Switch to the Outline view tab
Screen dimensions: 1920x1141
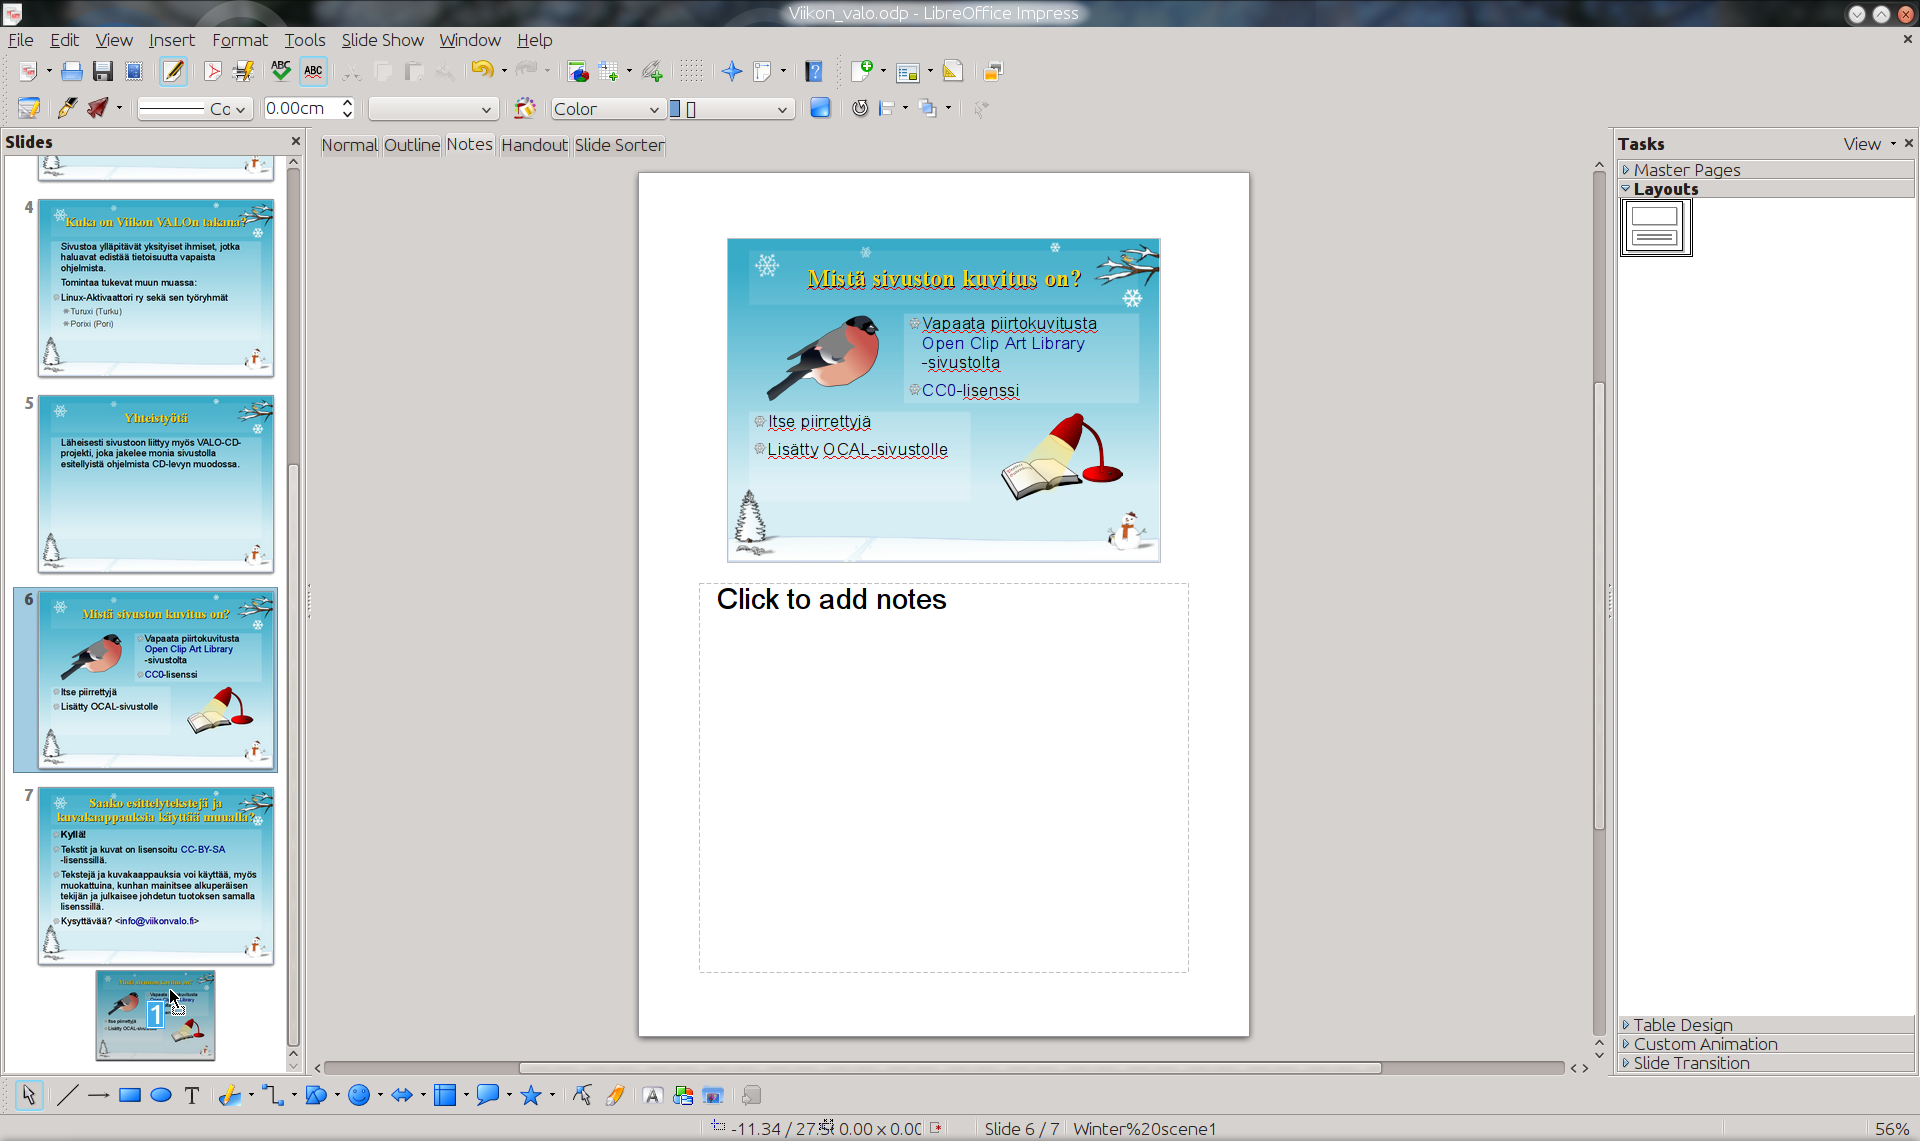click(411, 145)
